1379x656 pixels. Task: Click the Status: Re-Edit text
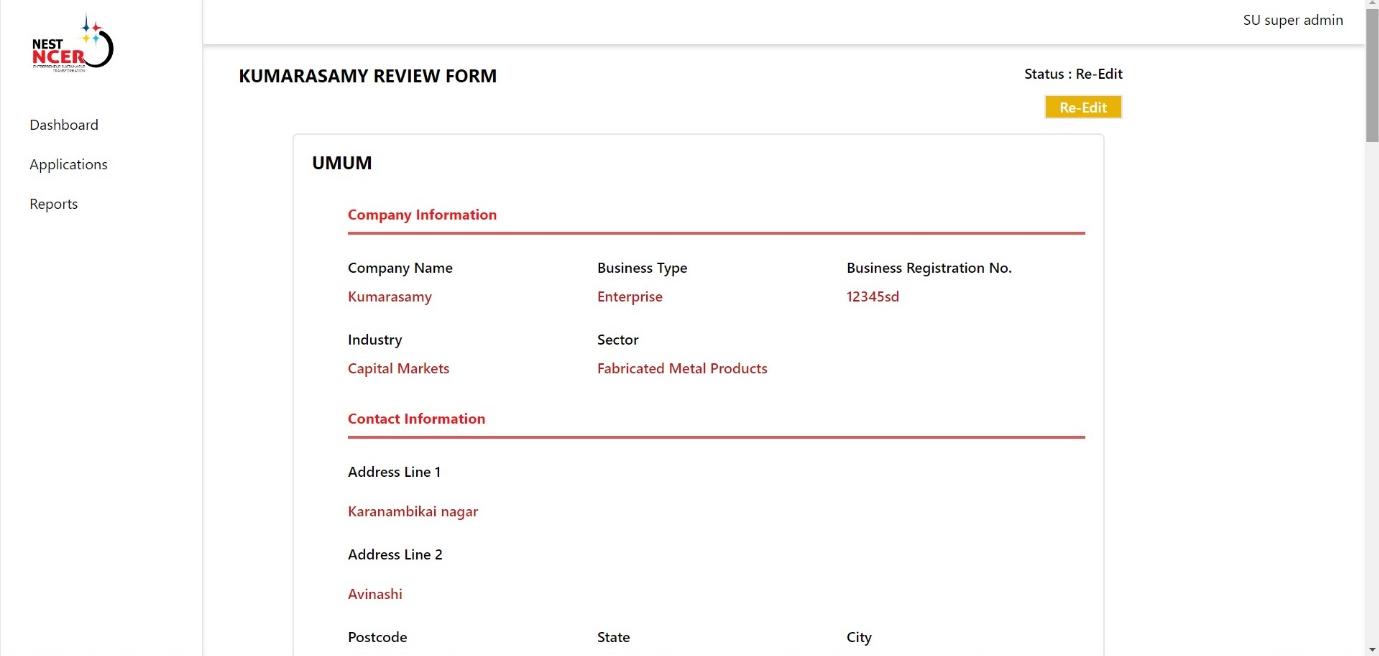coord(1073,74)
